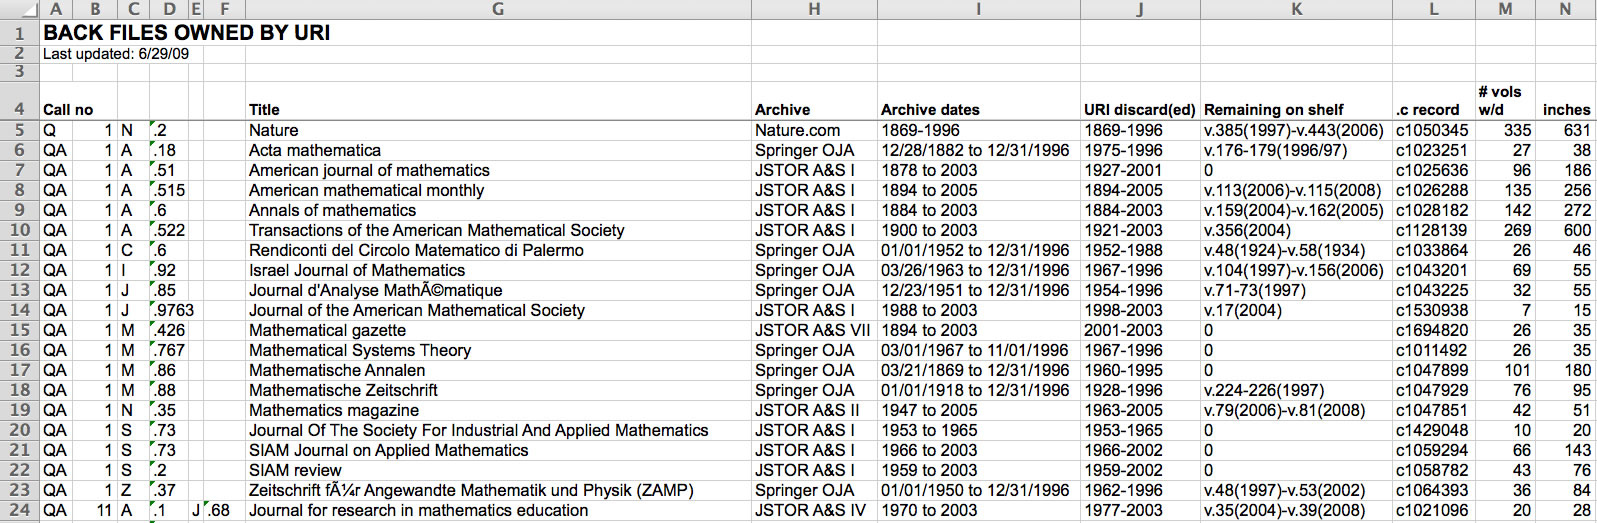The height and width of the screenshot is (523, 1597).
Task: Click the 'Last updated: 6/29/09' cell
Action: click(x=116, y=54)
